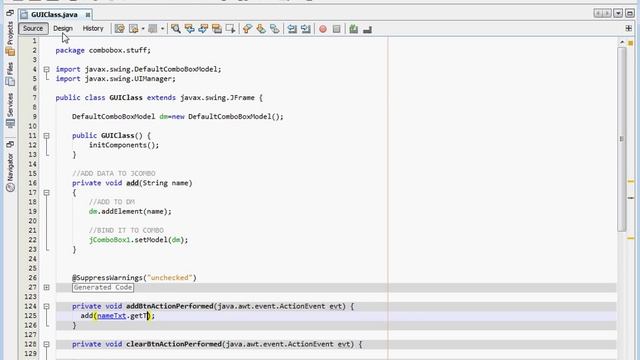Jump to the Last Edit location icon
The width and height of the screenshot is (640, 360).
click(x=120, y=29)
